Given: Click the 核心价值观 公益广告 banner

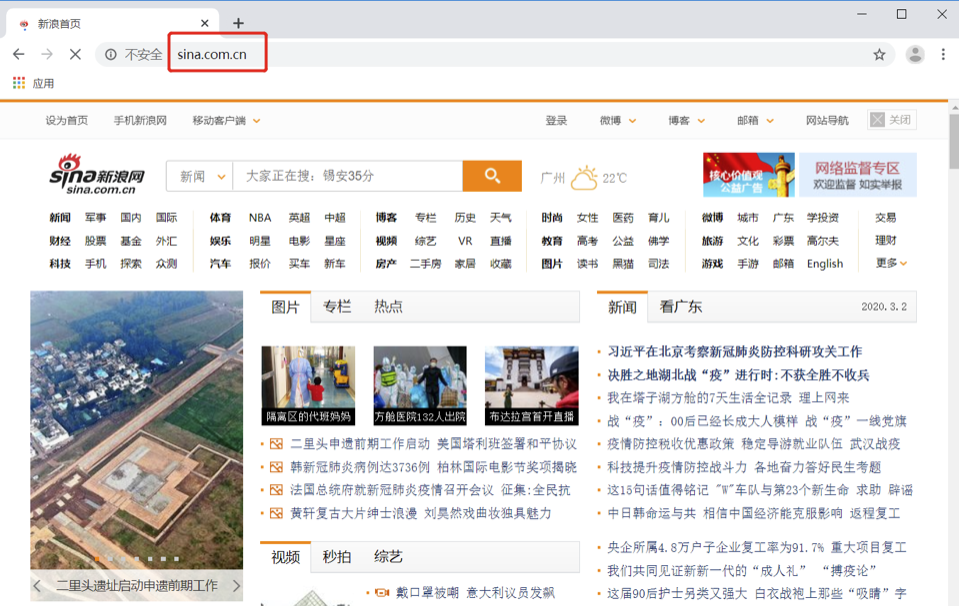Looking at the screenshot, I should click(749, 175).
